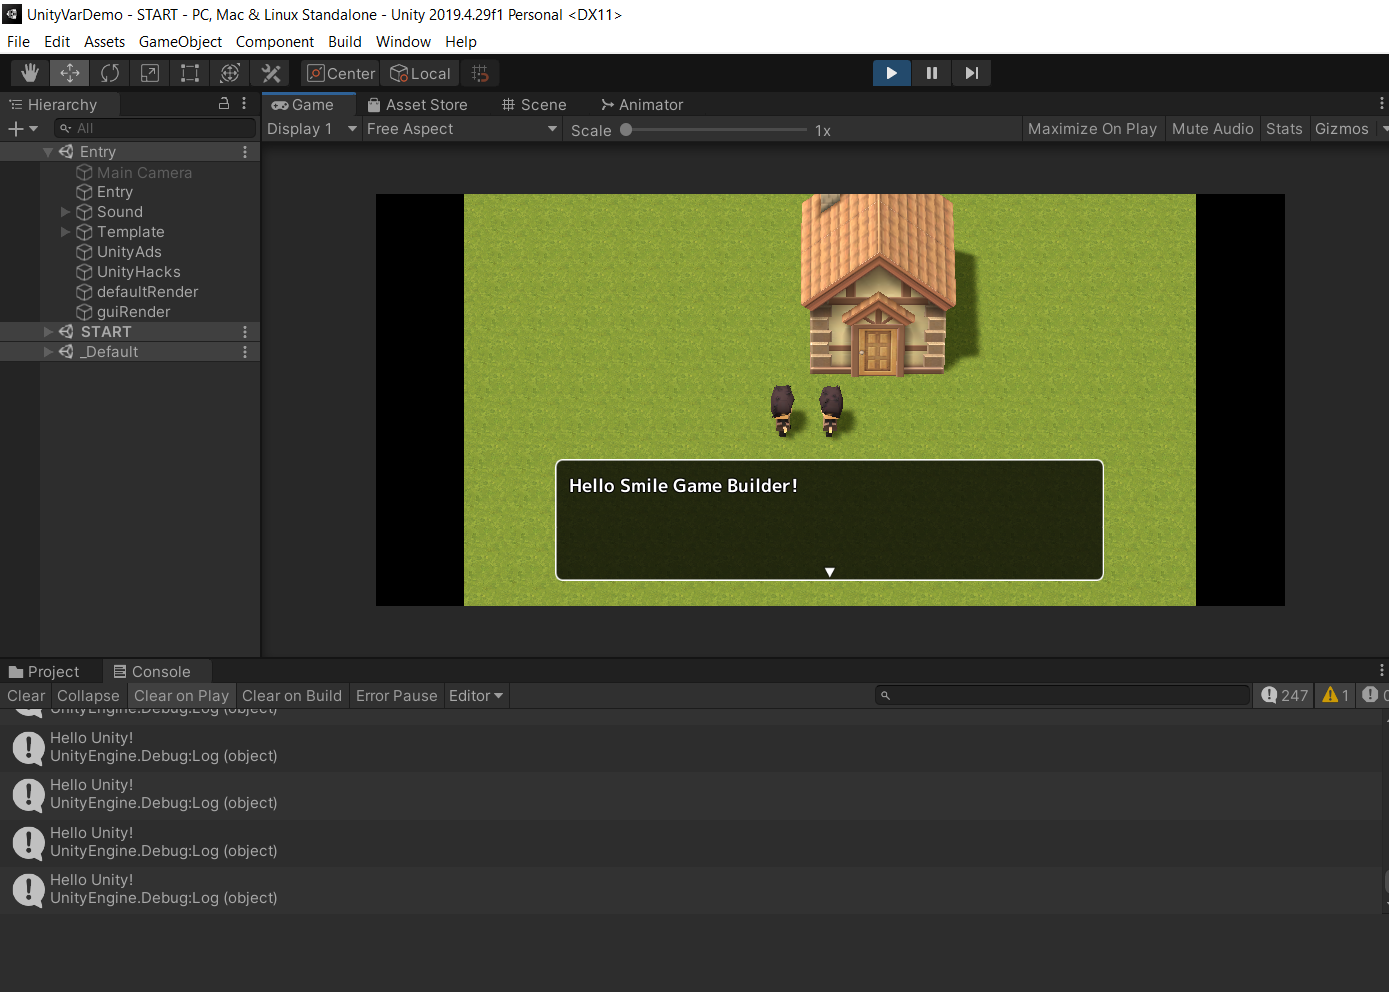The width and height of the screenshot is (1389, 992).
Task: Select the Rect Transform tool
Action: pyautogui.click(x=190, y=73)
